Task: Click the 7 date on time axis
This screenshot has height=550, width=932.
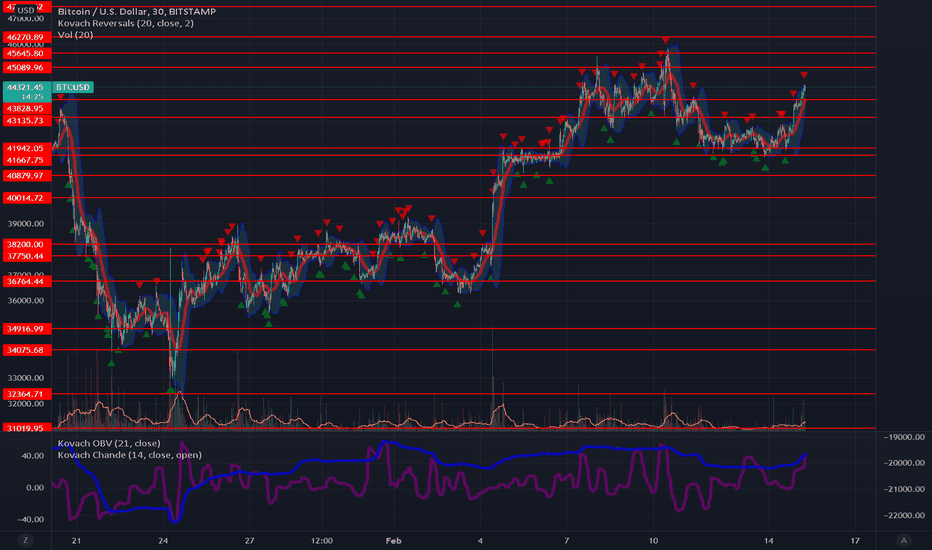Action: 566,541
